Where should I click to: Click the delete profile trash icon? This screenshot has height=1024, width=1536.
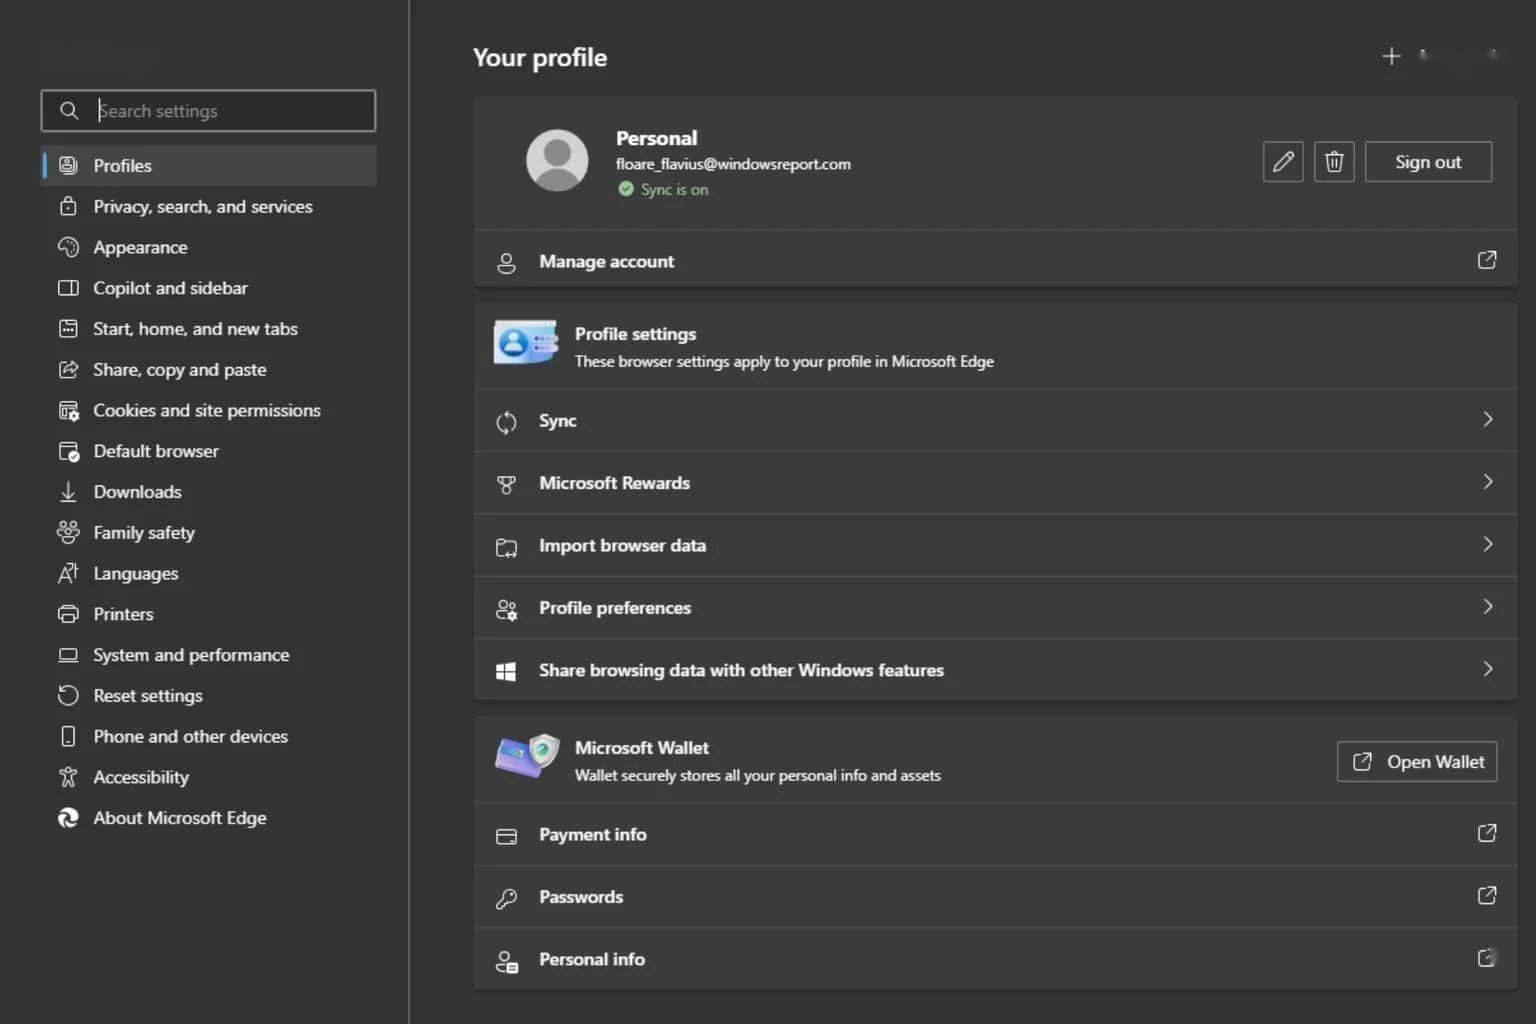point(1334,161)
